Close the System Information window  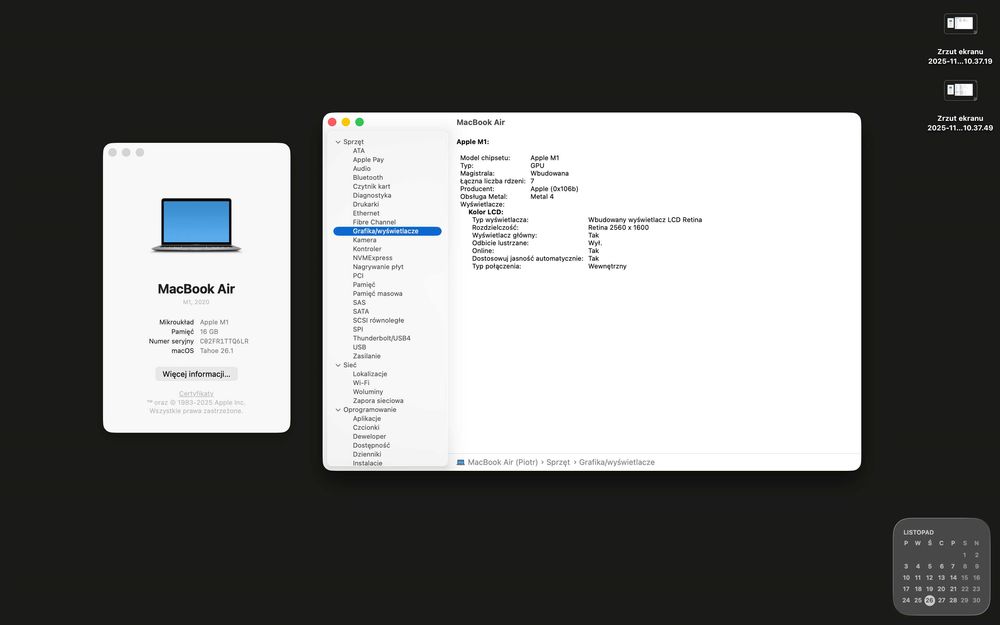click(332, 122)
